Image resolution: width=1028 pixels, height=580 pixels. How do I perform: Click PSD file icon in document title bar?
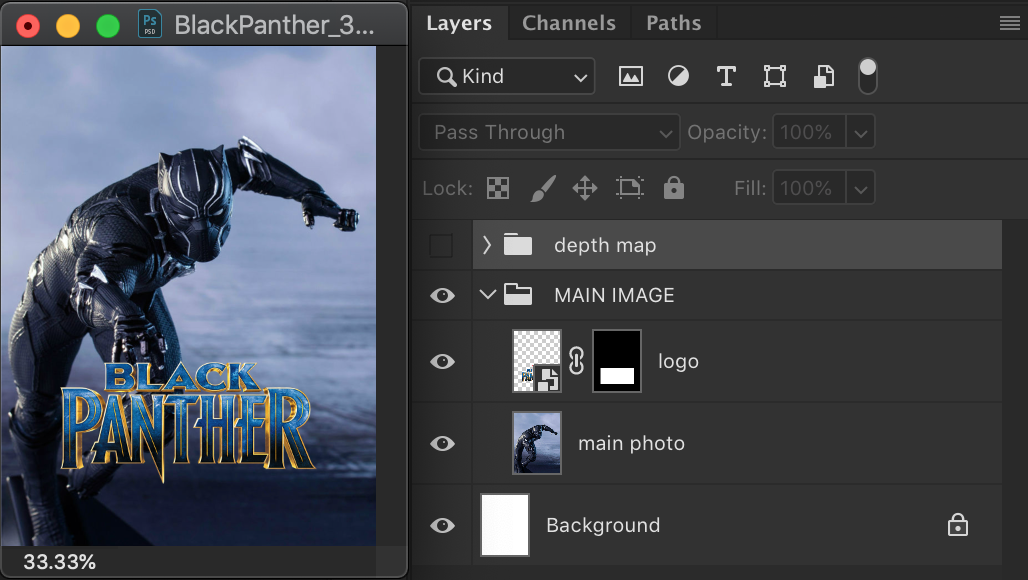click(x=150, y=25)
